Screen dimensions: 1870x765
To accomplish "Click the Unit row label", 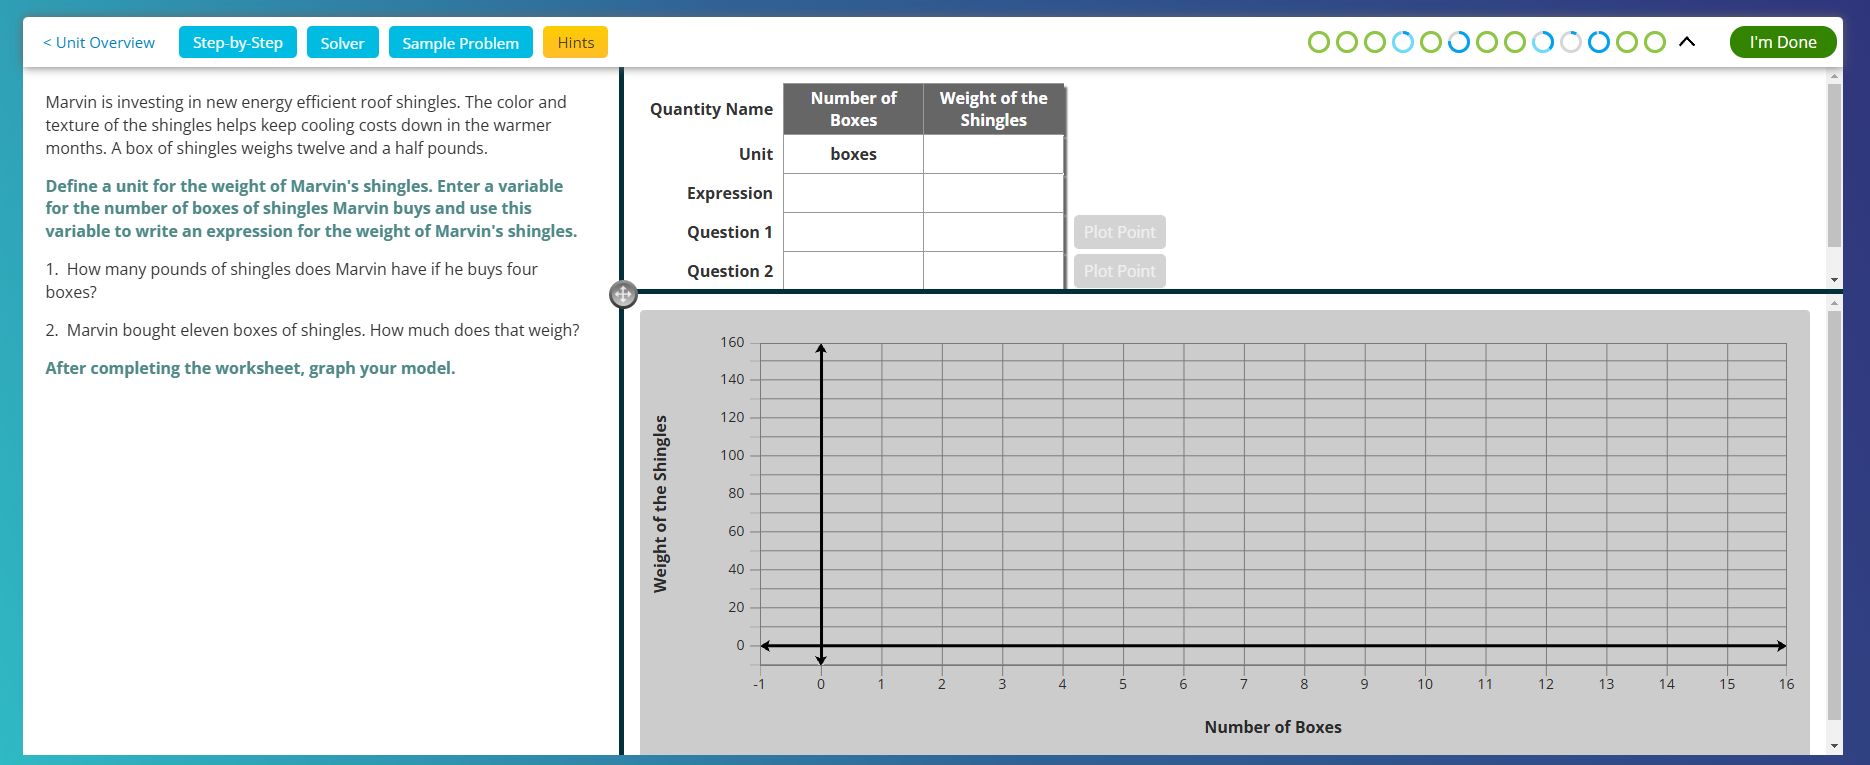I will coord(755,154).
